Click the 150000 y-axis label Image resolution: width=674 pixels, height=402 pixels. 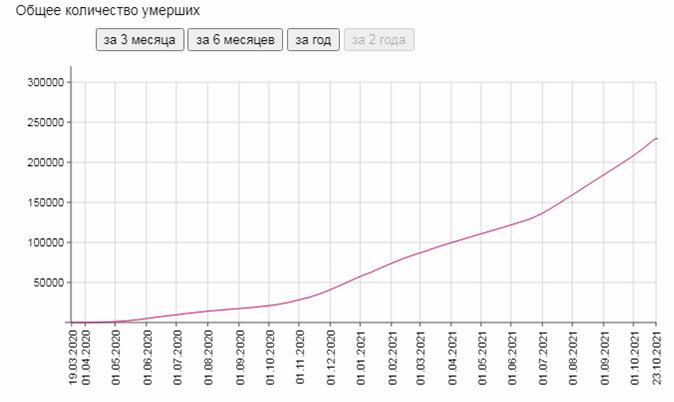click(x=45, y=203)
